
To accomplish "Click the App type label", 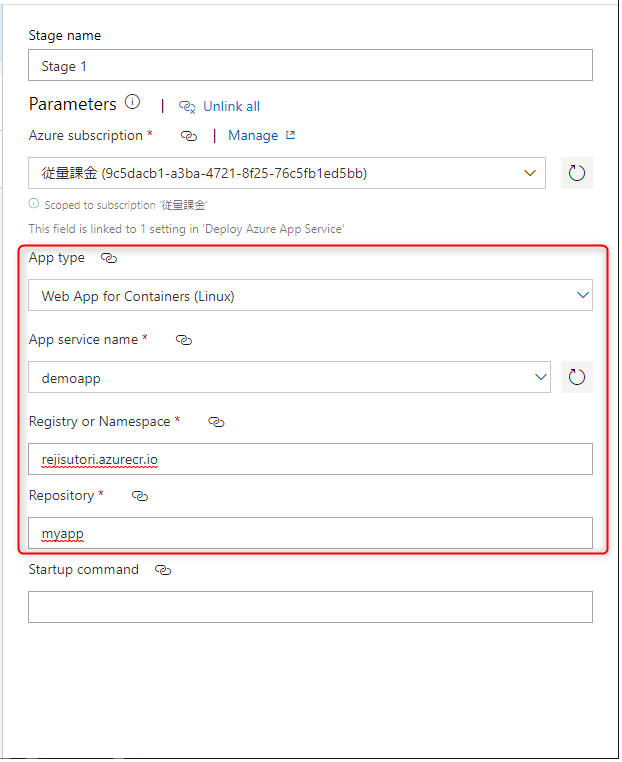I will click(56, 258).
